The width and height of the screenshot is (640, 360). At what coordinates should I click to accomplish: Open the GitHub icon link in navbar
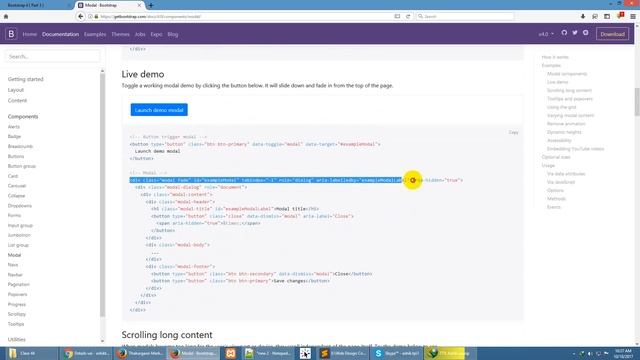564,33
